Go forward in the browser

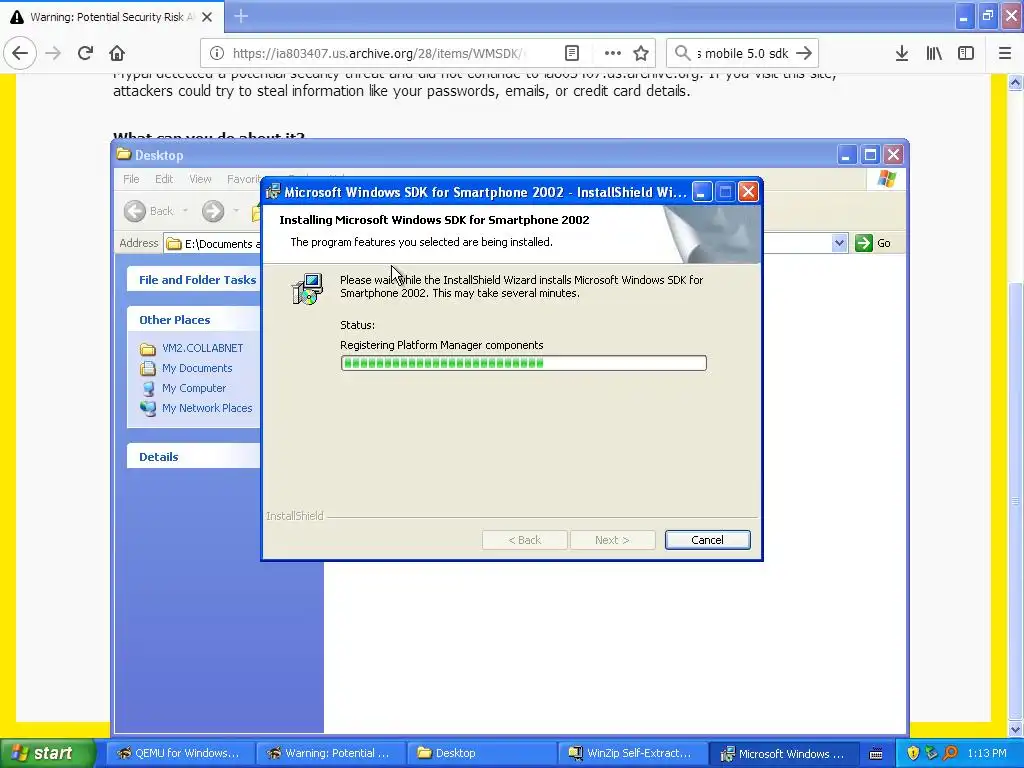[53, 53]
